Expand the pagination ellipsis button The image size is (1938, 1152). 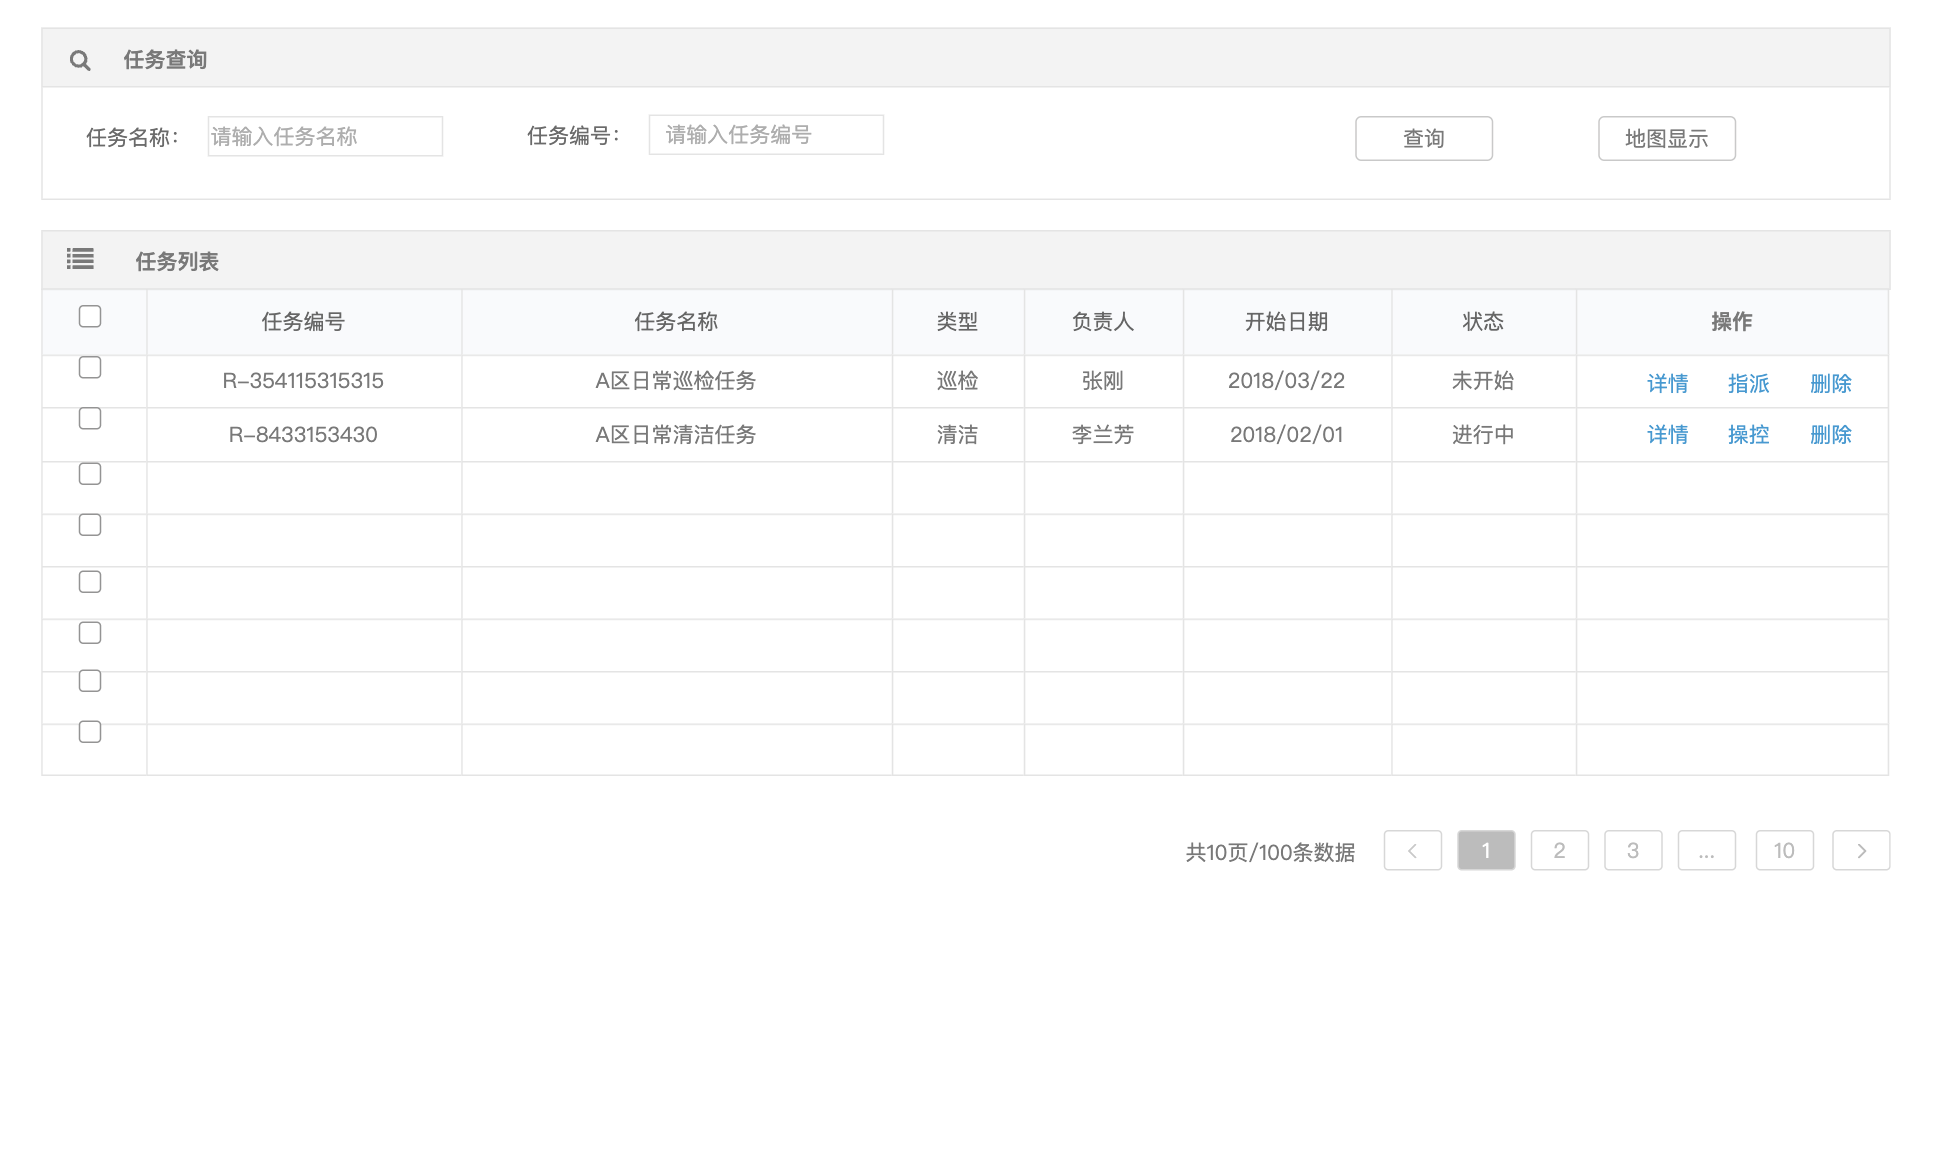1706,851
